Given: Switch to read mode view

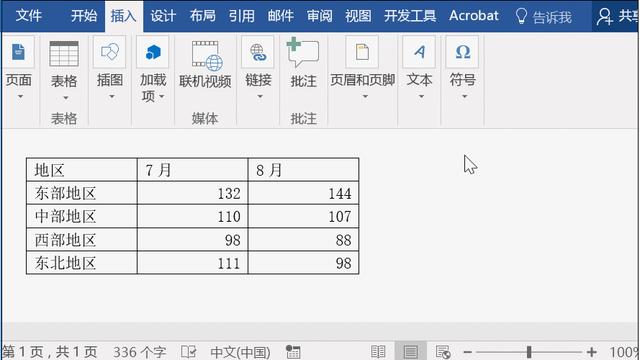Looking at the screenshot, I should [378, 351].
